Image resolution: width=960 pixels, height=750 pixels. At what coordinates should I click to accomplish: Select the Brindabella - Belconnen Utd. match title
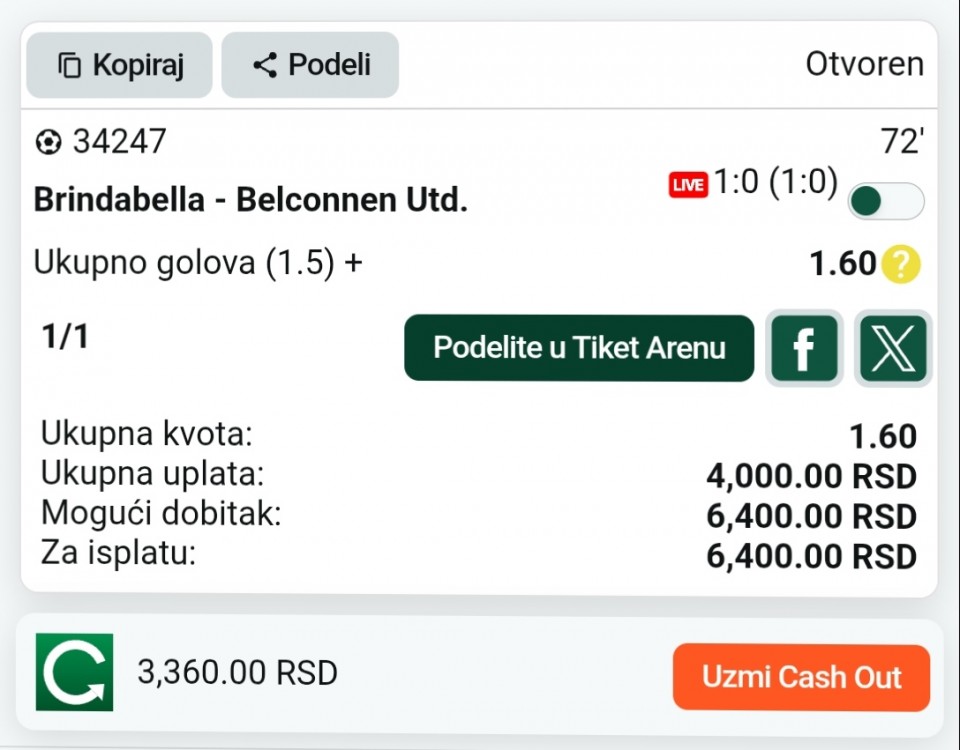pyautogui.click(x=250, y=200)
